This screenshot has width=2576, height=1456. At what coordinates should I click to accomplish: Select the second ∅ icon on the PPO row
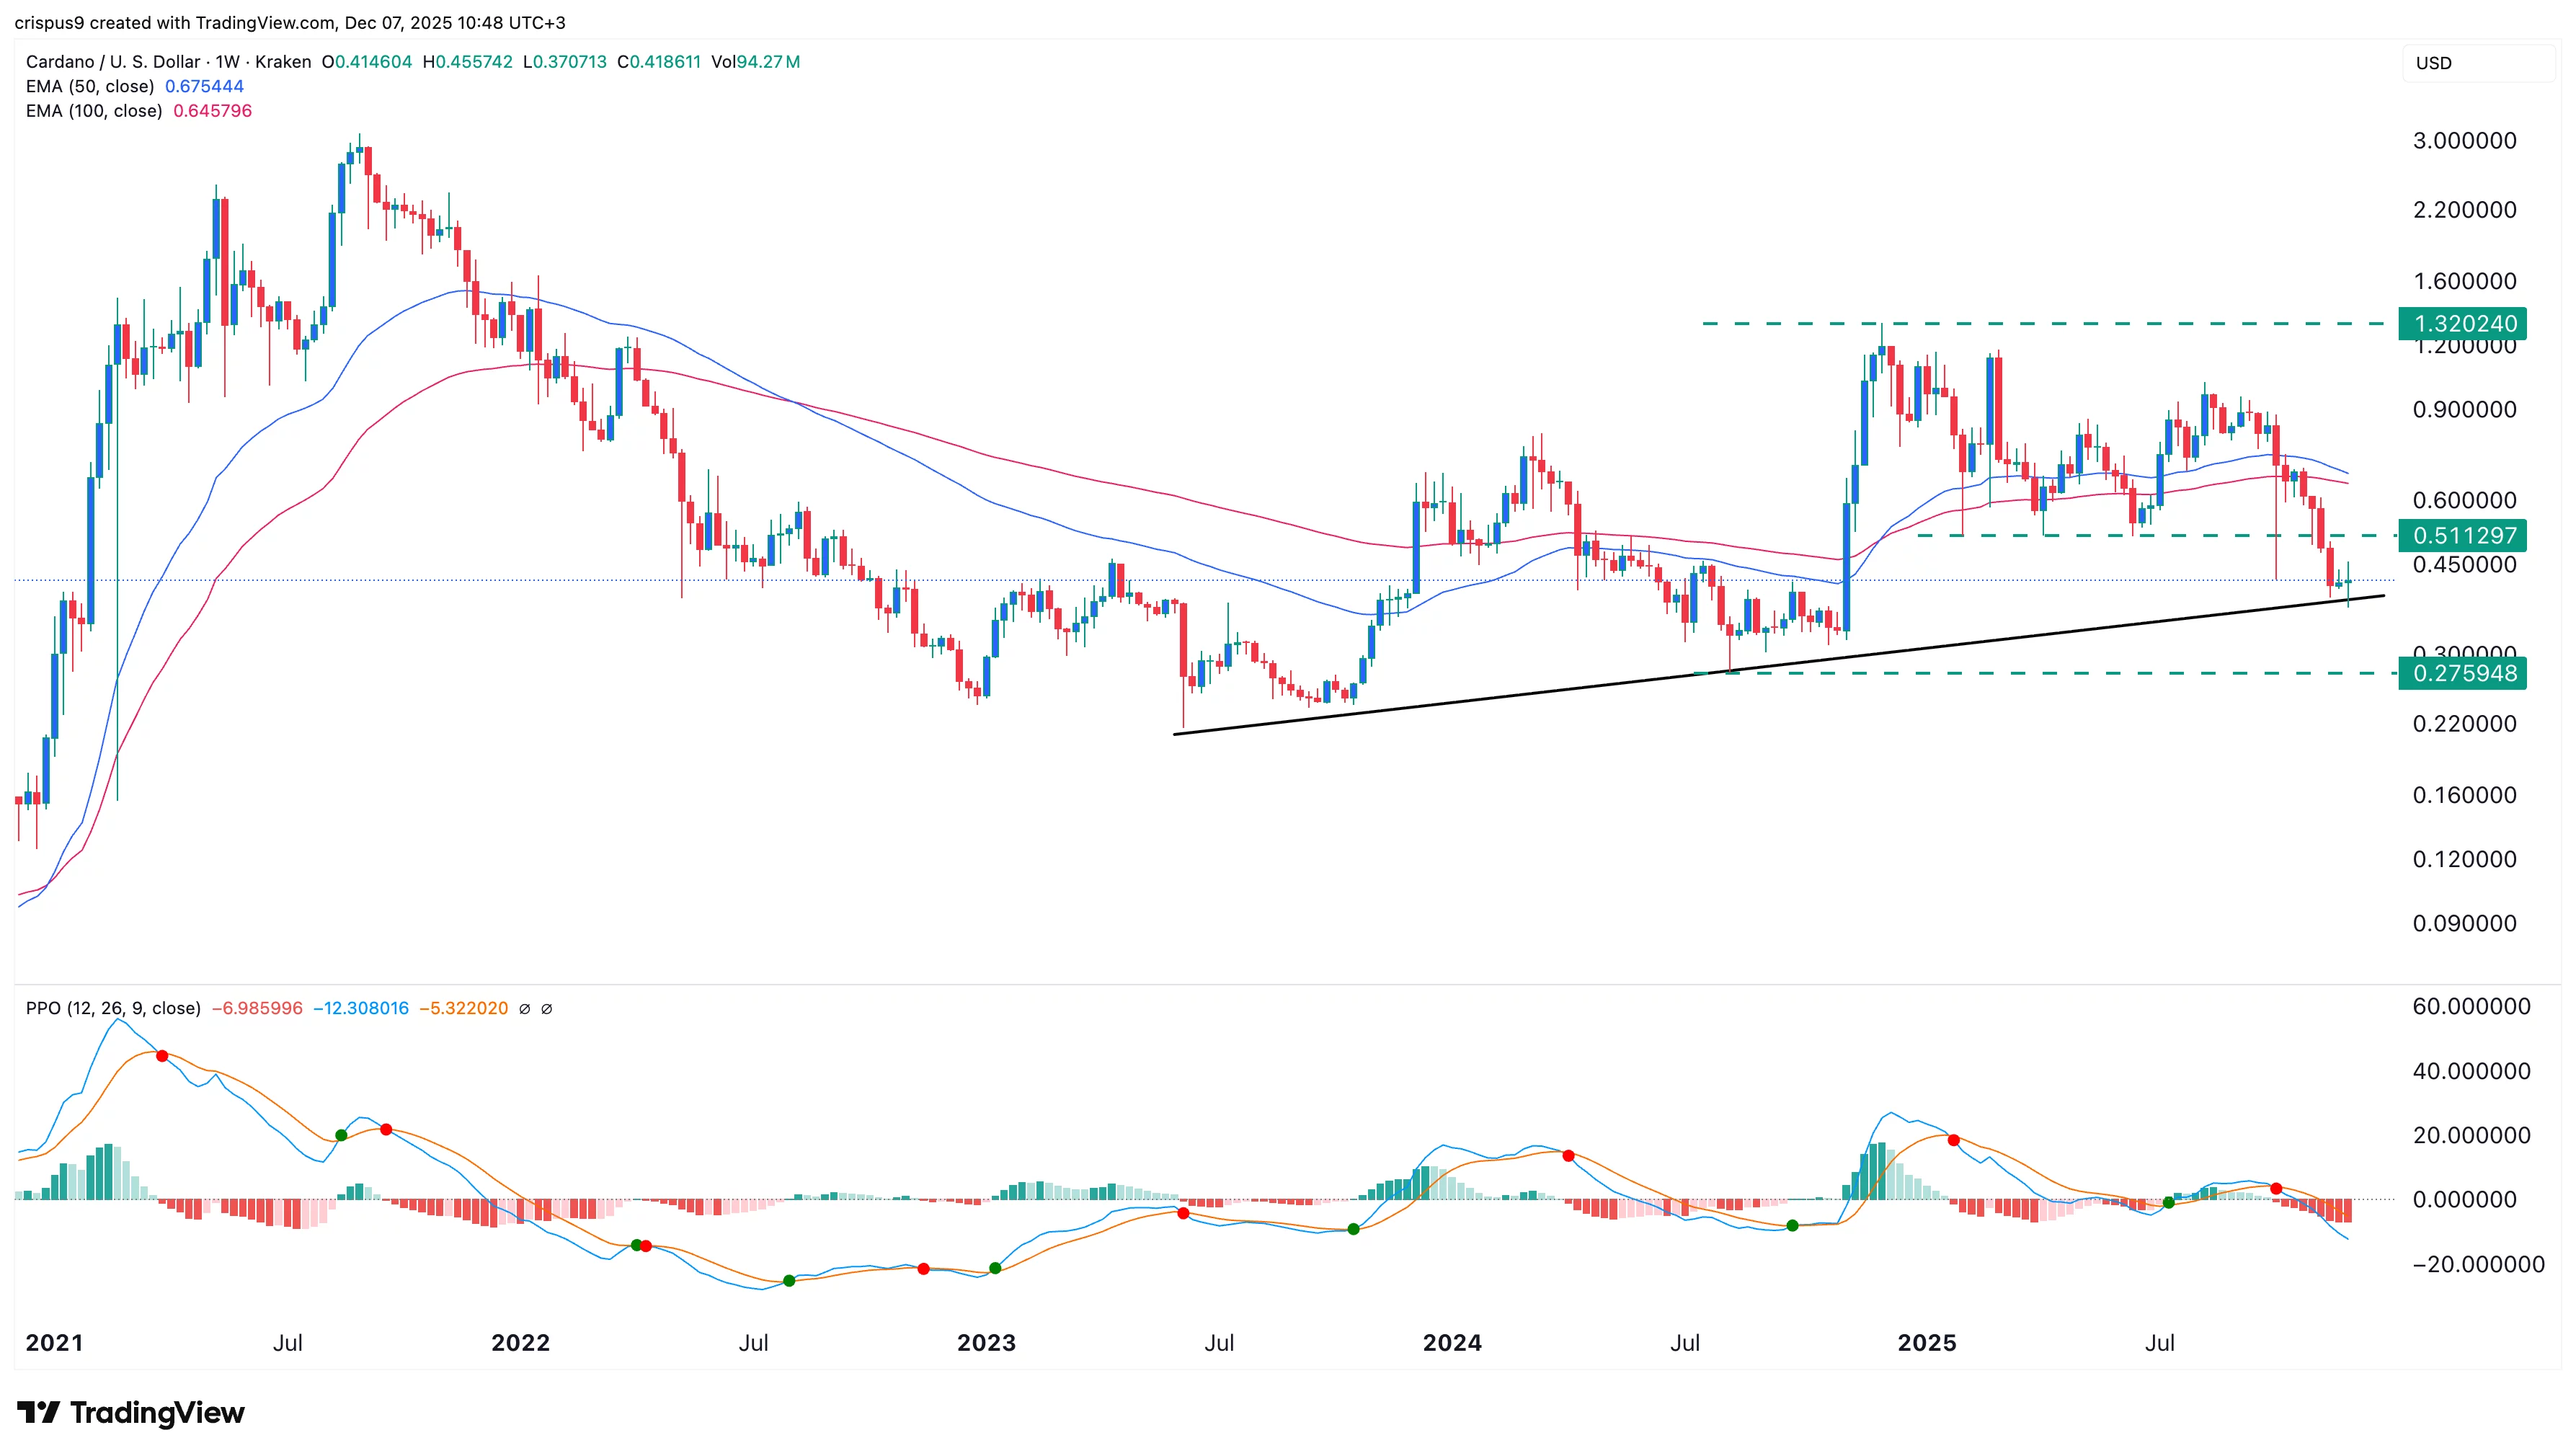tap(546, 1008)
